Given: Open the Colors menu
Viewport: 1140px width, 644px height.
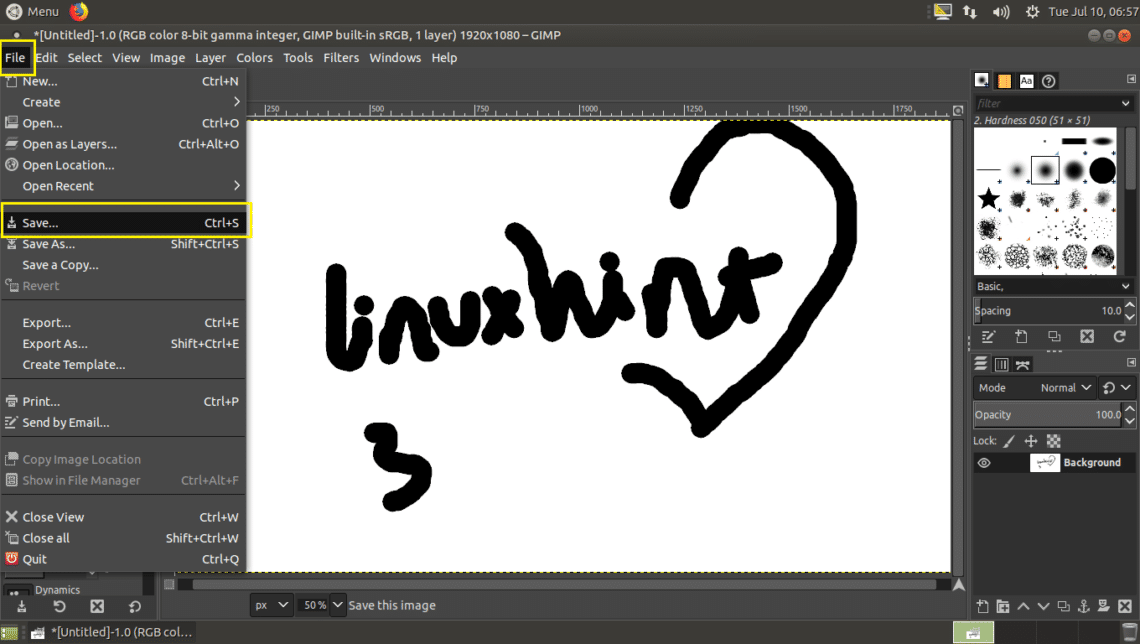Looking at the screenshot, I should pos(254,57).
